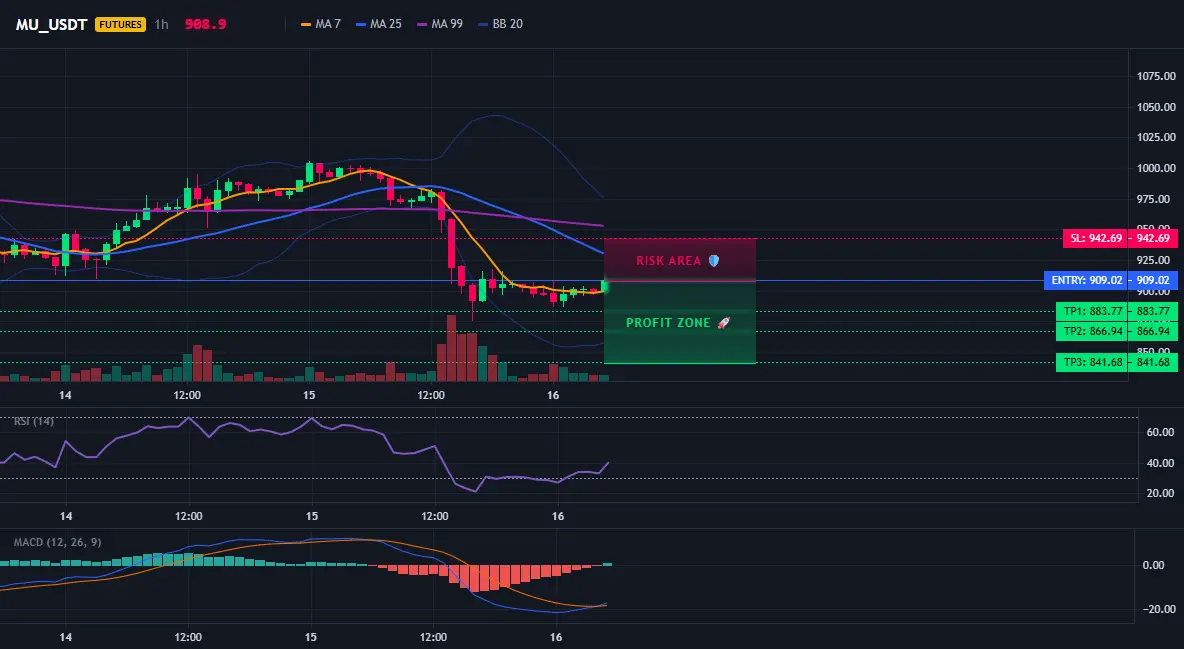Click the MU_USDT symbol name
The width and height of the screenshot is (1184, 649).
(x=51, y=24)
